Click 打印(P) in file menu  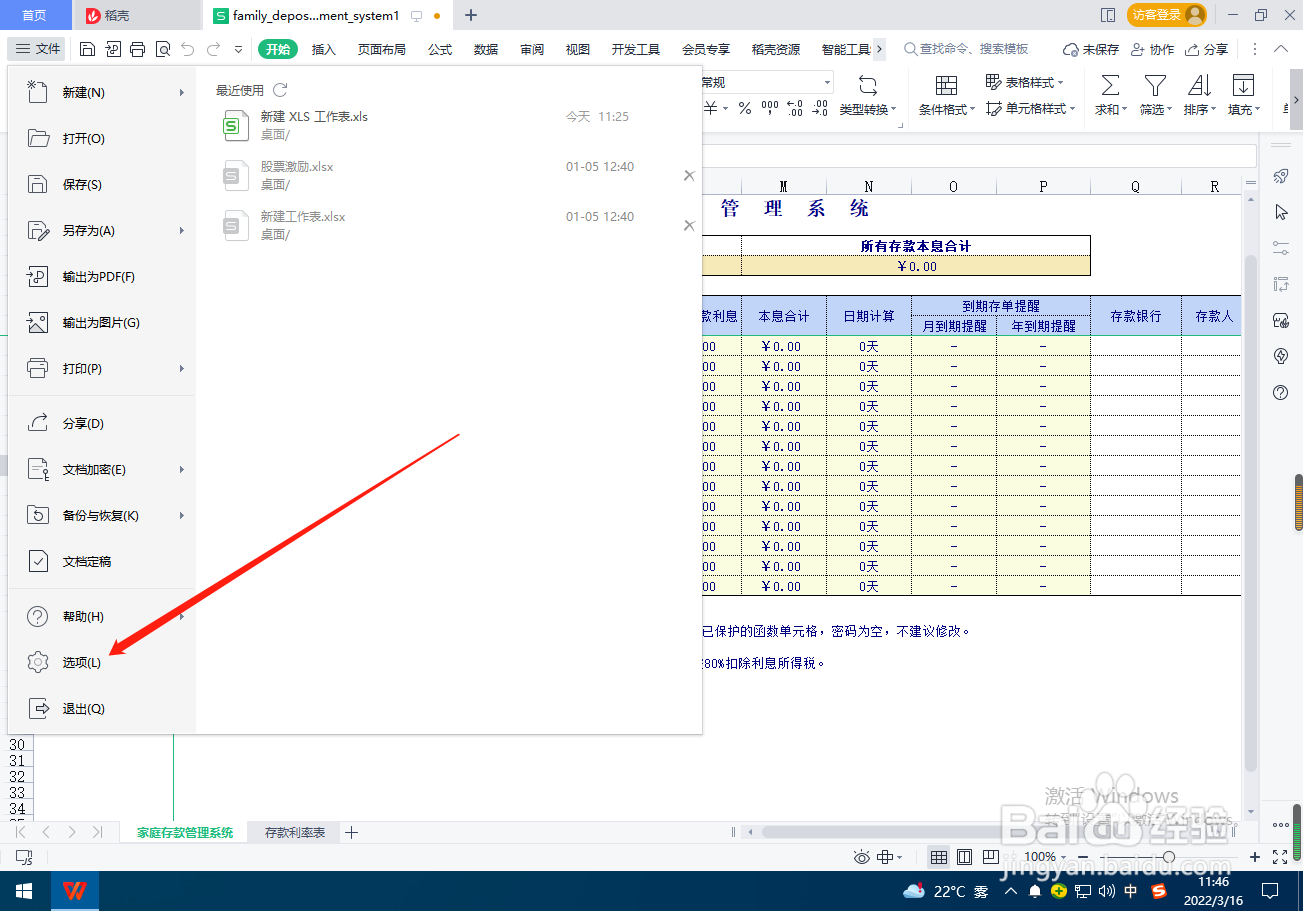(102, 368)
